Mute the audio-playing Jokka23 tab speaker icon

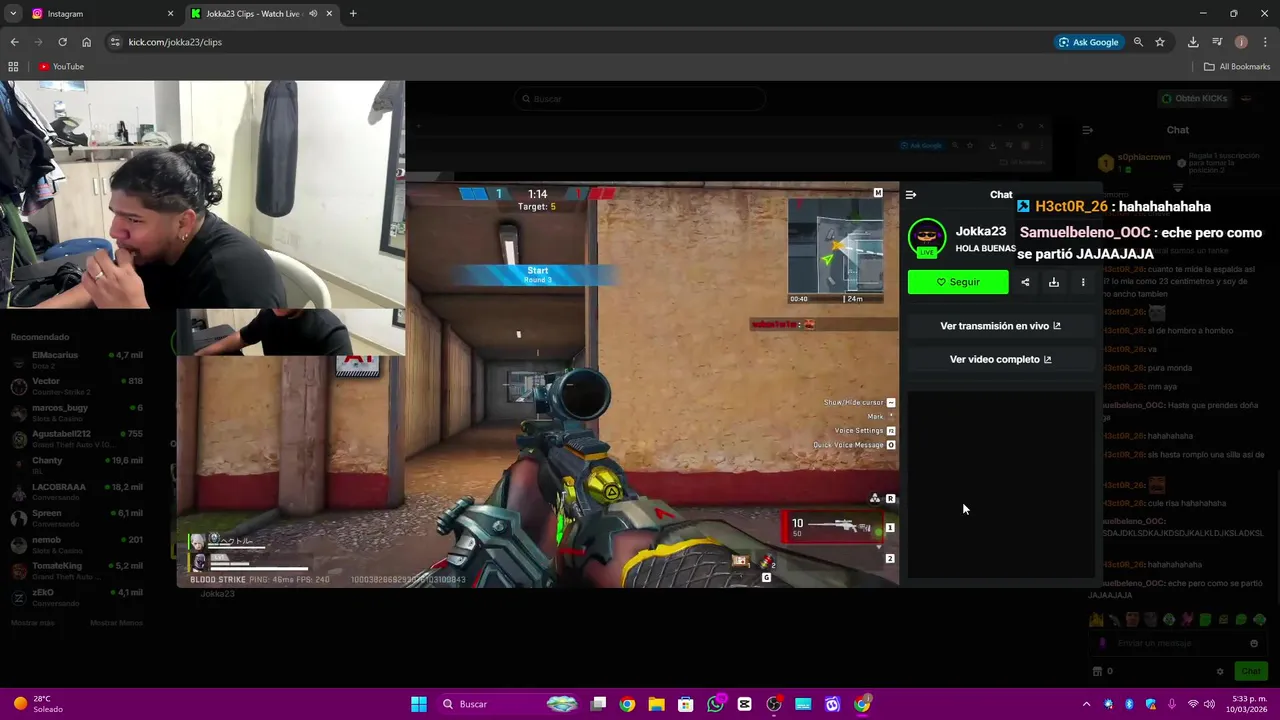pos(313,14)
